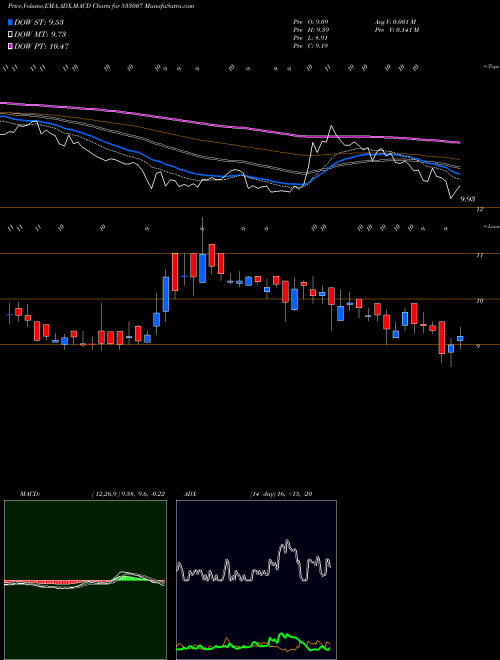The height and width of the screenshot is (660, 500).
Task: Click the 'Pre V: 0.141 M' volume text
Action: [396, 30]
